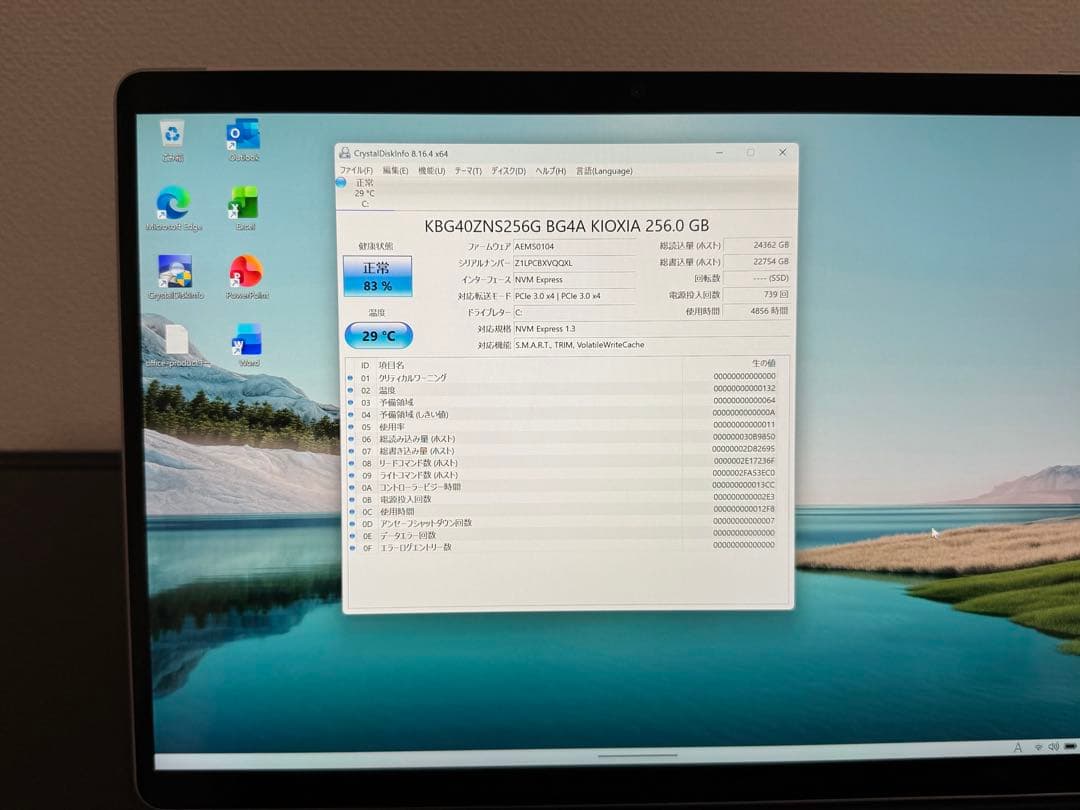Click the total host writes value 22754 GB
This screenshot has width=1080, height=810.
point(757,262)
